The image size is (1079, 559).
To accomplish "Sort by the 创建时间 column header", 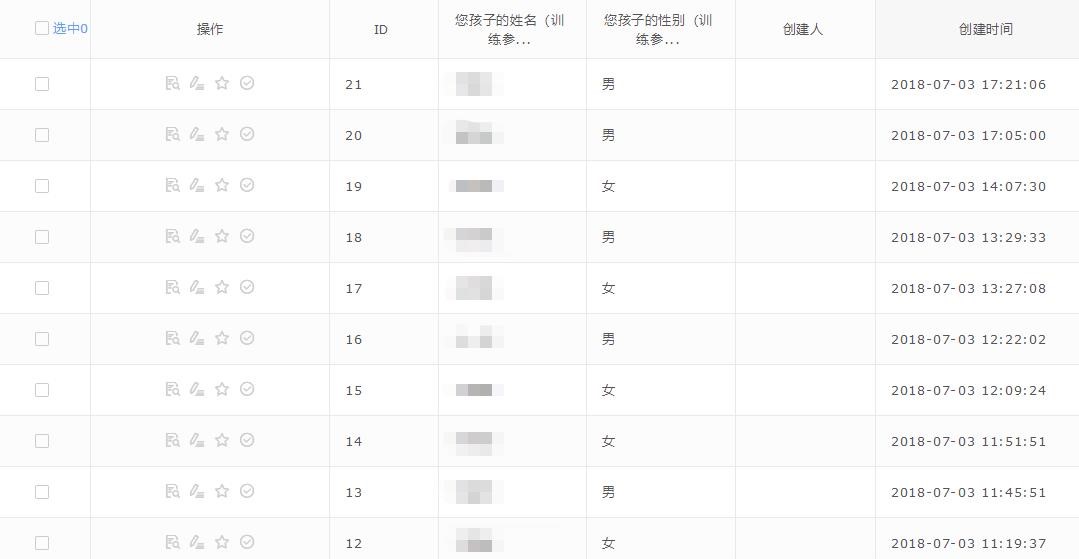I will pyautogui.click(x=985, y=29).
